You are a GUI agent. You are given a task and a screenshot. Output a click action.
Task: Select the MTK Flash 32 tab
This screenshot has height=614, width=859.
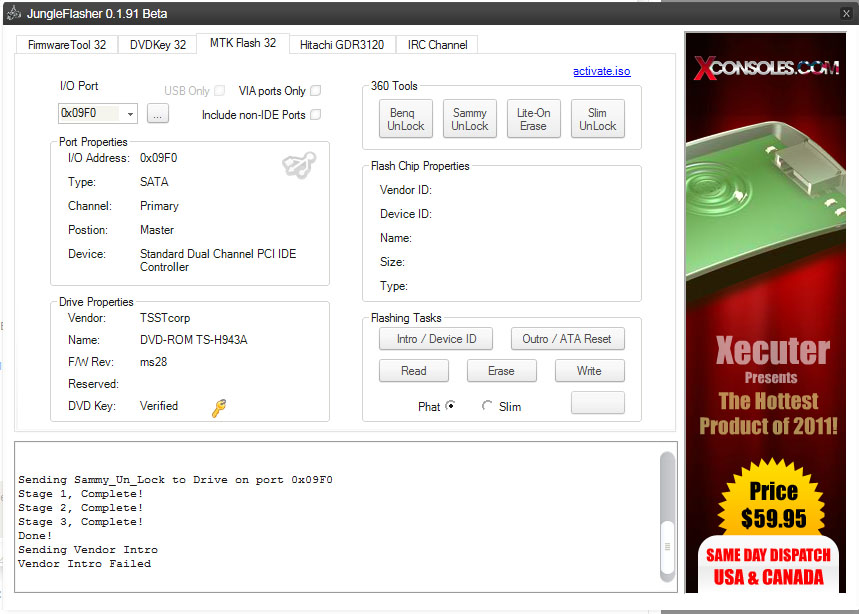tap(243, 43)
